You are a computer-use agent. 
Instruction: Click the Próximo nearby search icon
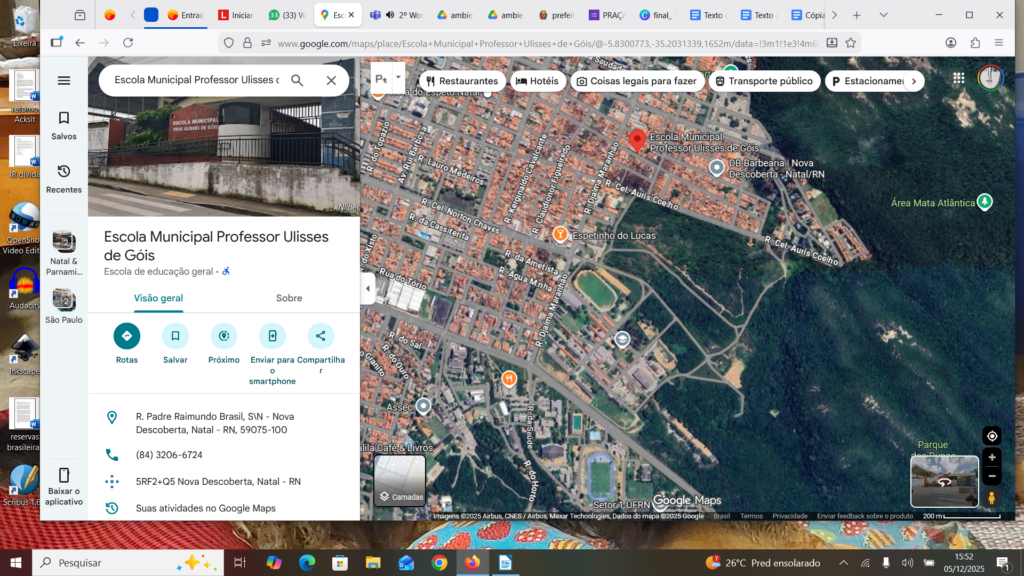pos(224,336)
